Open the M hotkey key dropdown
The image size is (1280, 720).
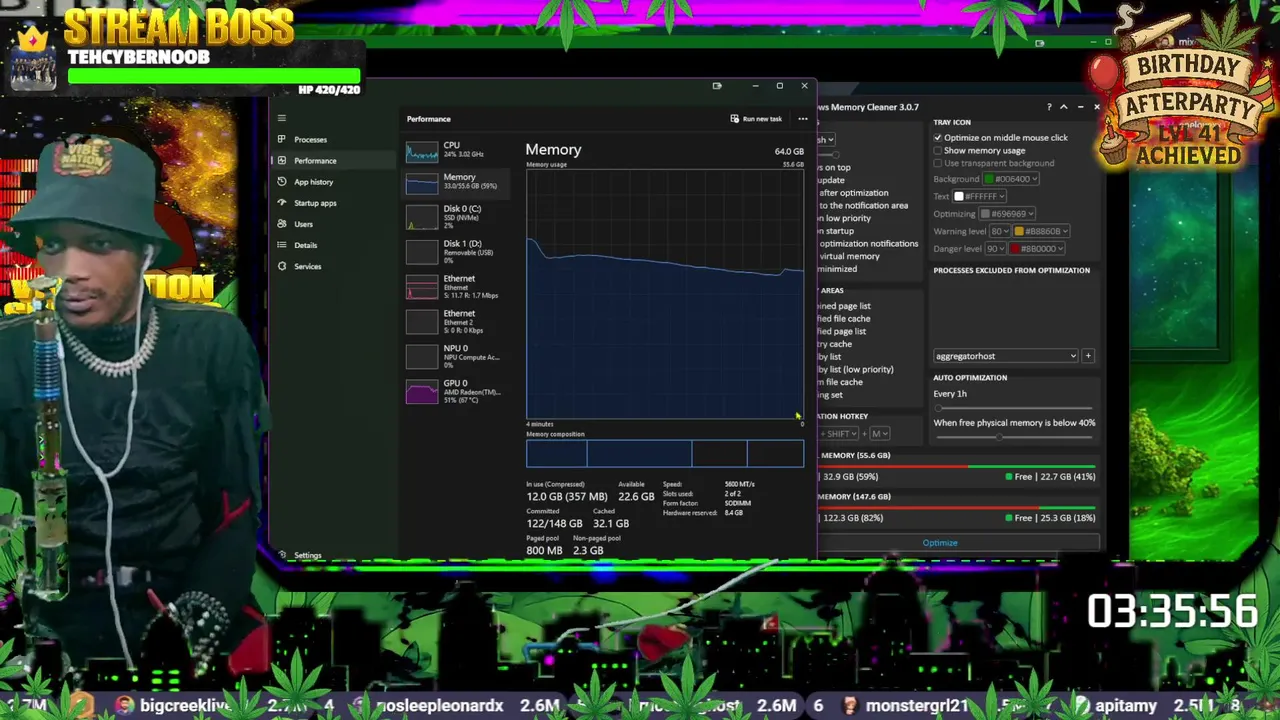[x=879, y=434]
